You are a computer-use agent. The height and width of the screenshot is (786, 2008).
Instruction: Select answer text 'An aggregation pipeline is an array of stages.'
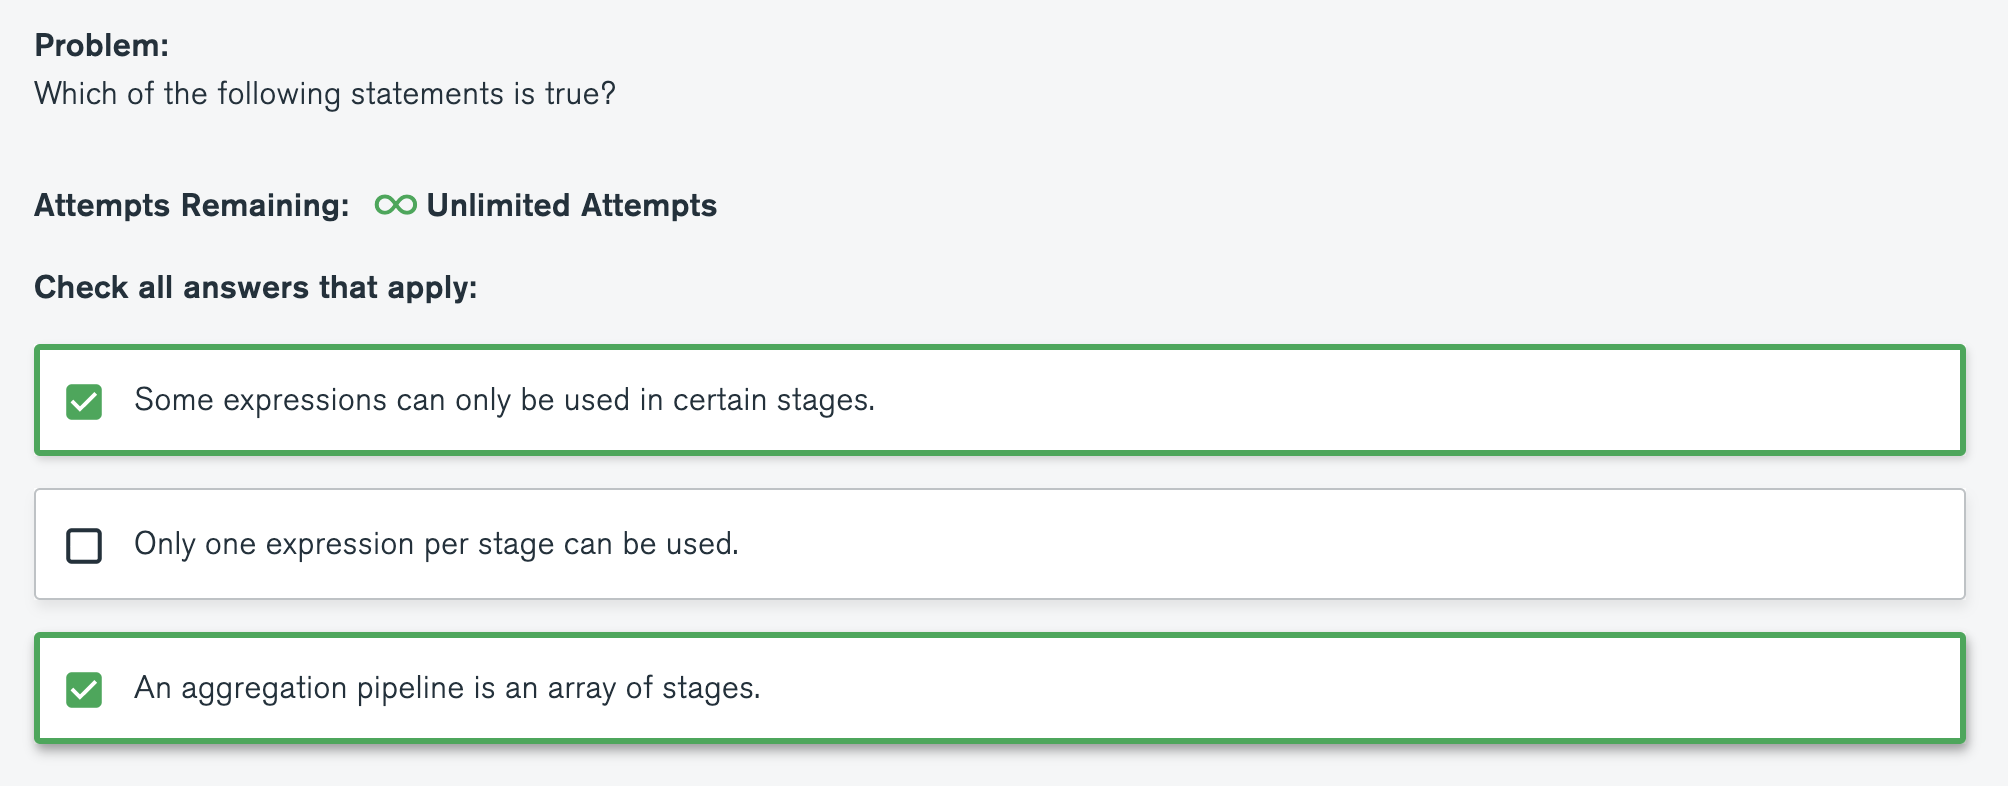point(447,688)
